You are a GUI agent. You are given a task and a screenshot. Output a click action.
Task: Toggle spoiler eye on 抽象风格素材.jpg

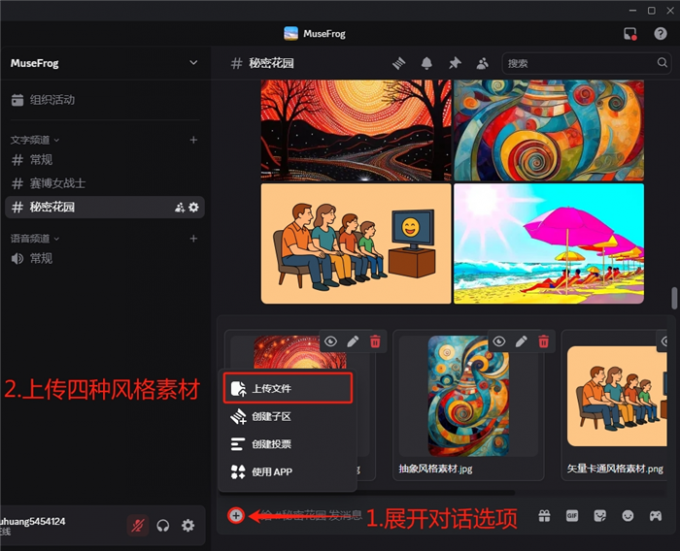coord(499,342)
